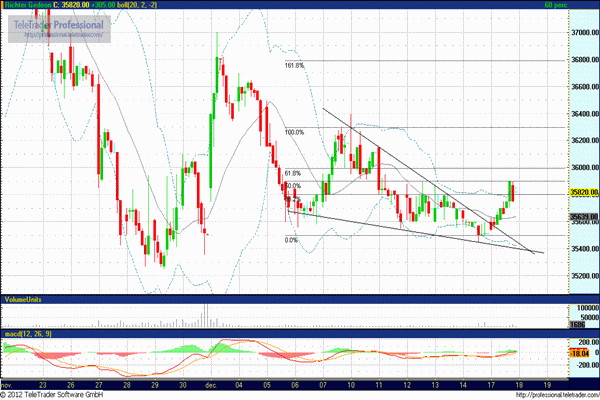This screenshot has width=600, height=400.
Task: Click the 61.8% Fibonacci level label
Action: click(293, 173)
